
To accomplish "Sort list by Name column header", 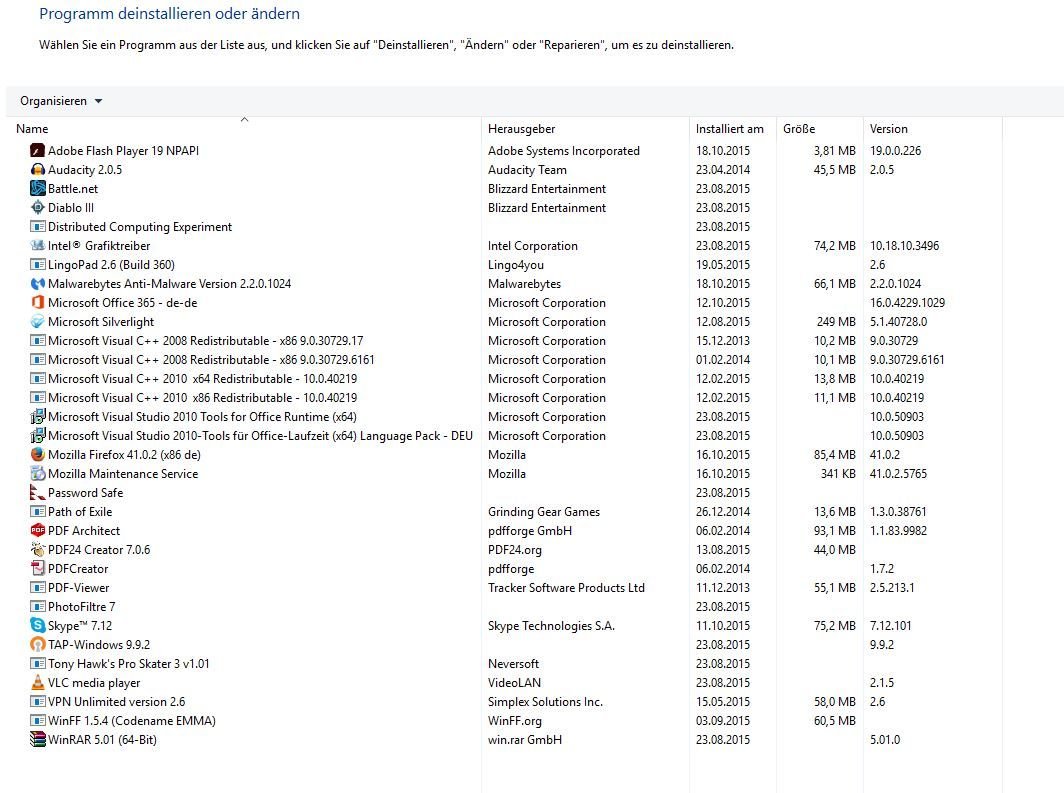I will click(32, 129).
